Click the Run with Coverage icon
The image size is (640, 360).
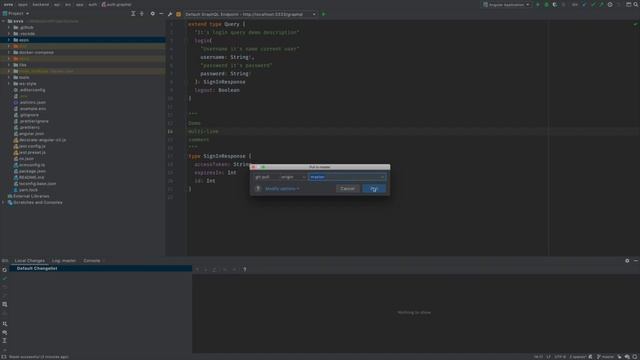[x=555, y=4]
